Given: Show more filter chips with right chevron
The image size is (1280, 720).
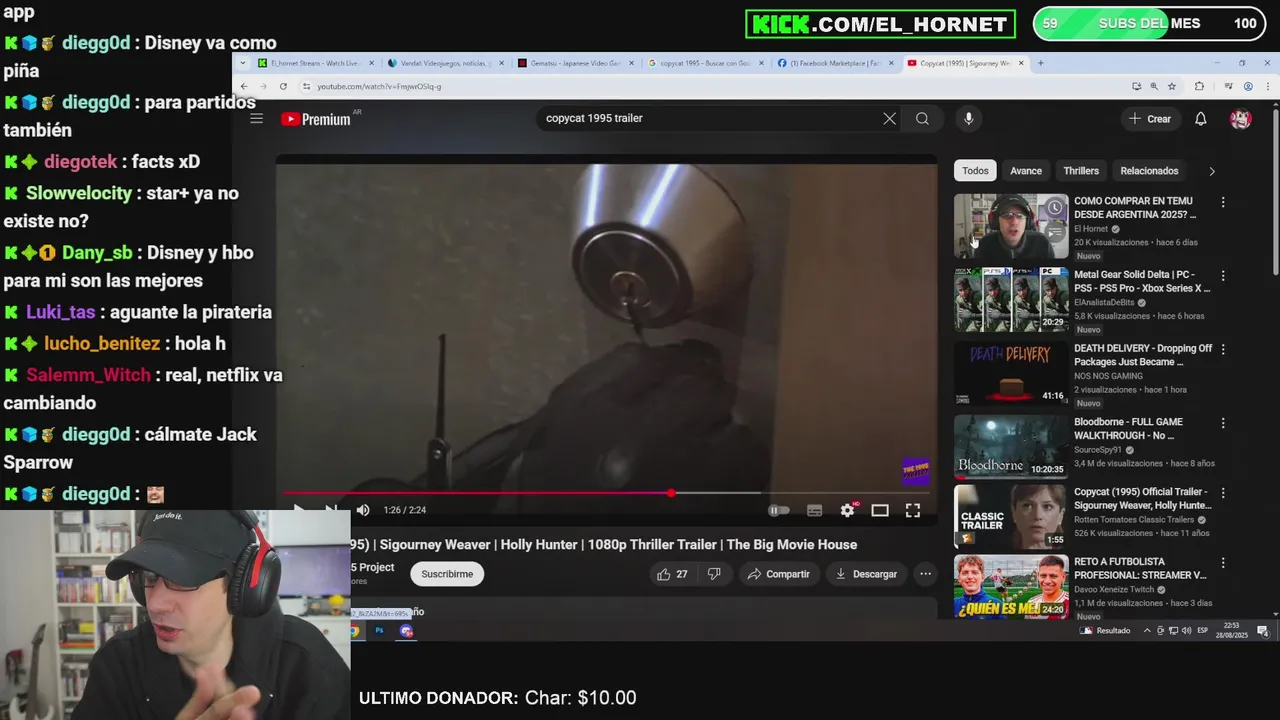Looking at the screenshot, I should 1212,171.
